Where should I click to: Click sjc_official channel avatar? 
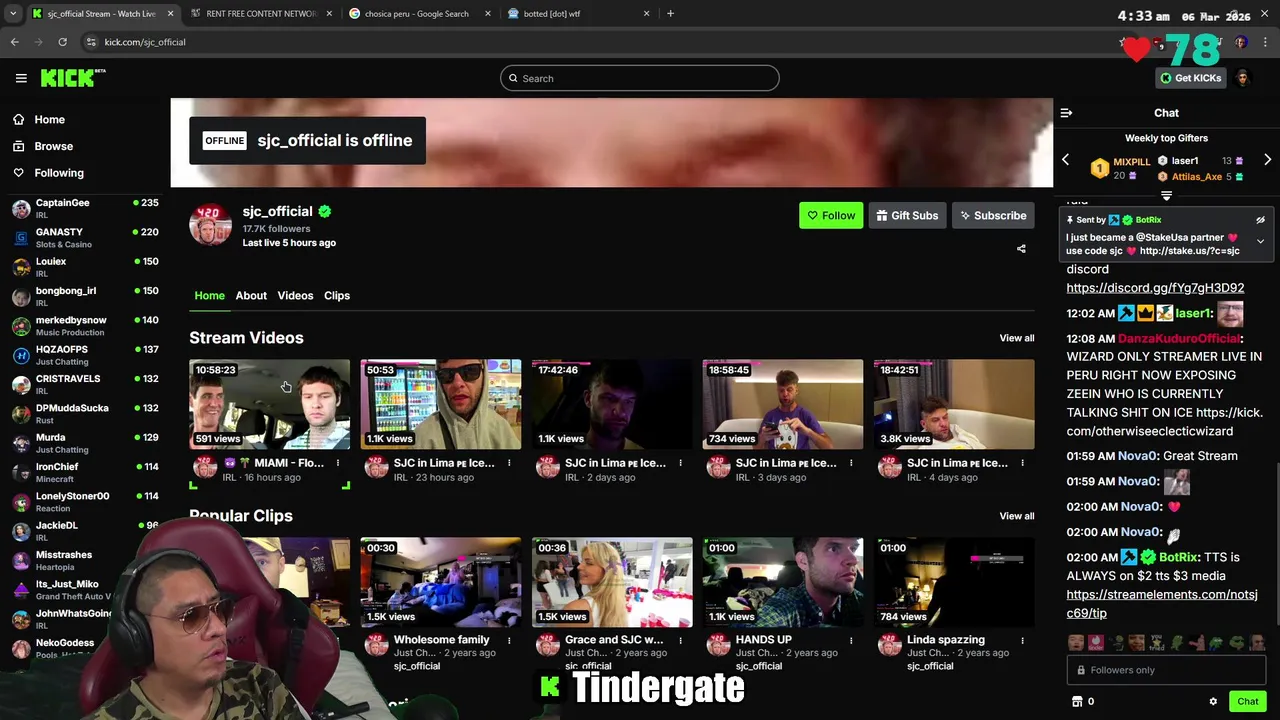211,226
